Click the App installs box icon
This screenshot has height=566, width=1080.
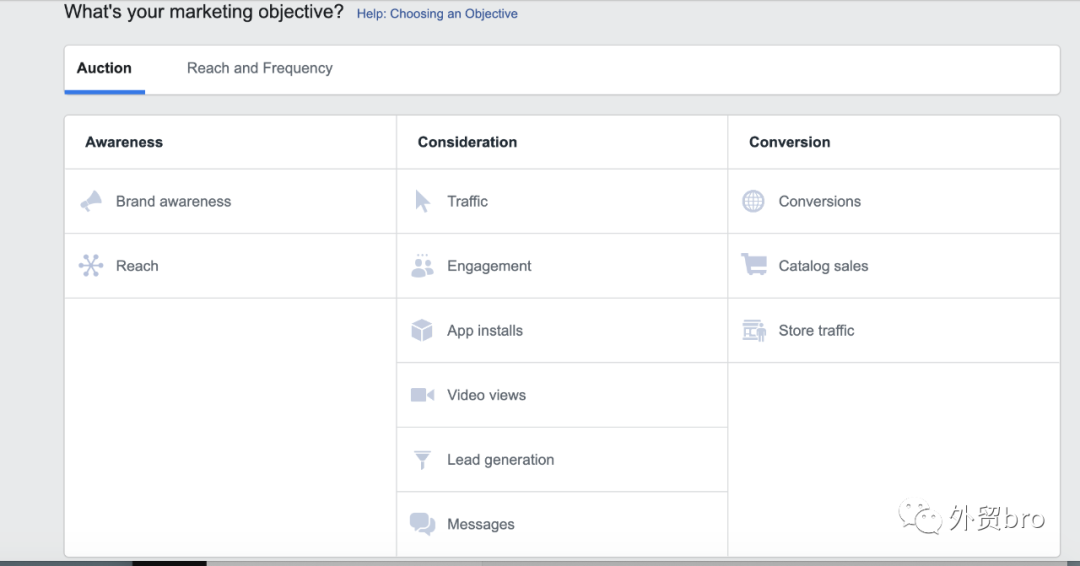(423, 331)
